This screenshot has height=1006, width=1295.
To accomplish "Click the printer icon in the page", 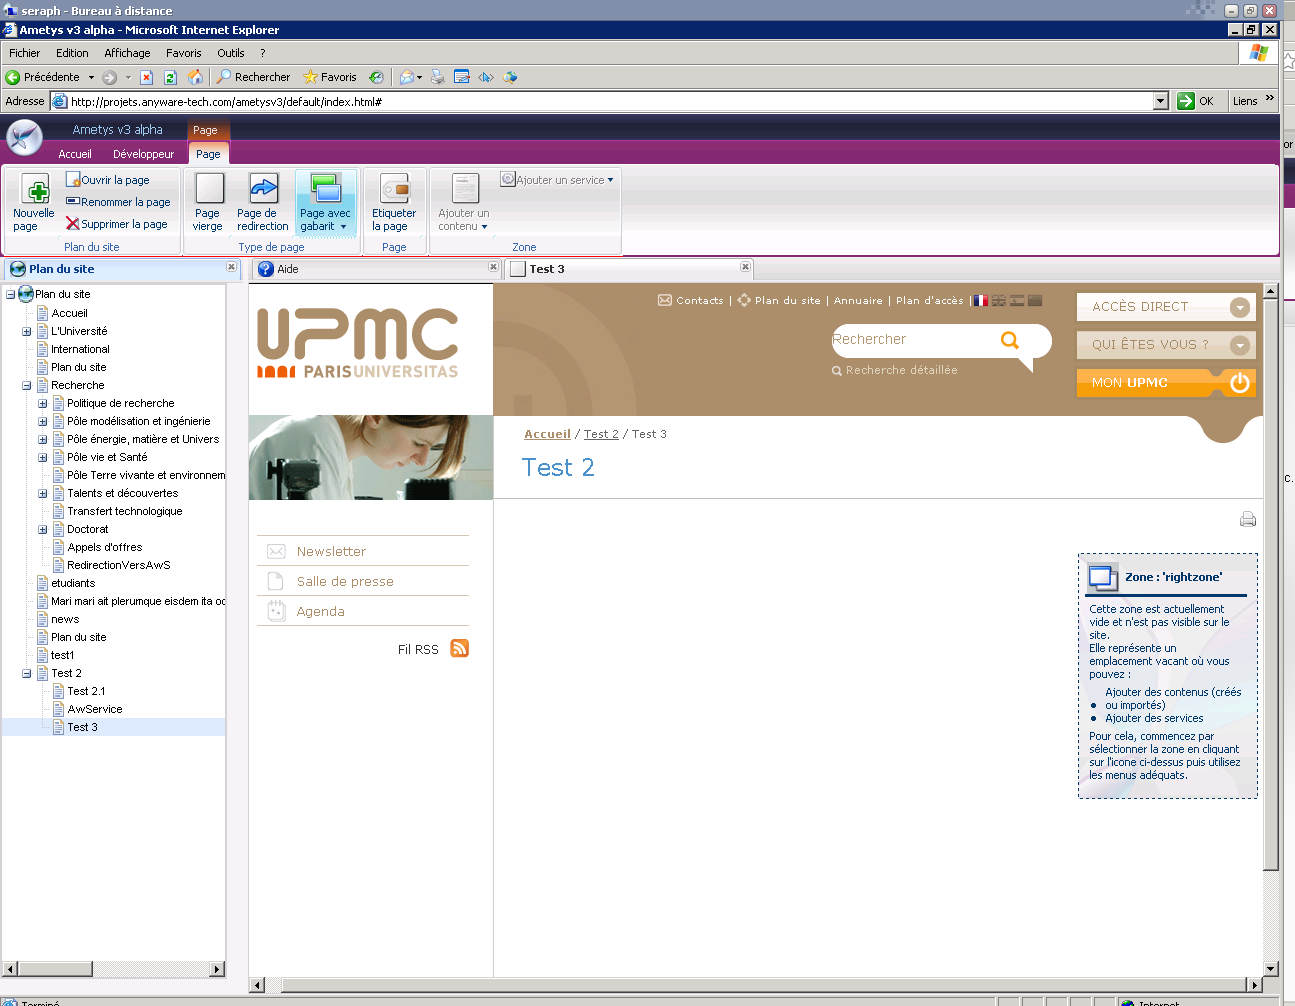I will click(1247, 519).
